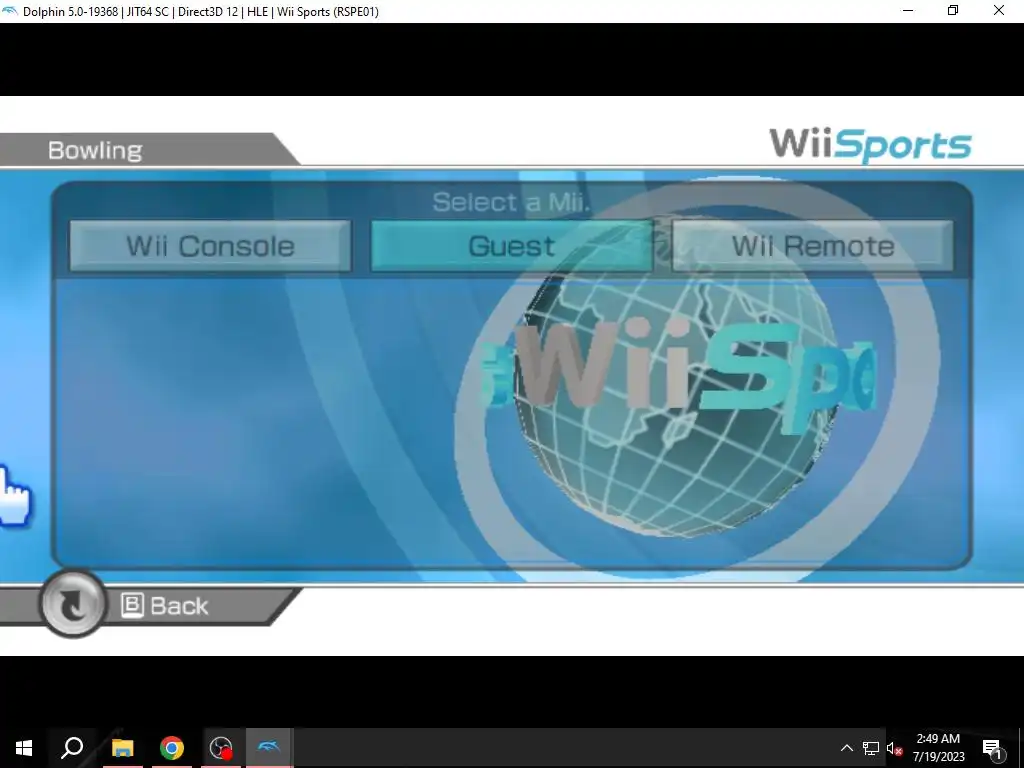Image resolution: width=1024 pixels, height=768 pixels.
Task: Open Google Chrome from taskbar
Action: (x=172, y=748)
